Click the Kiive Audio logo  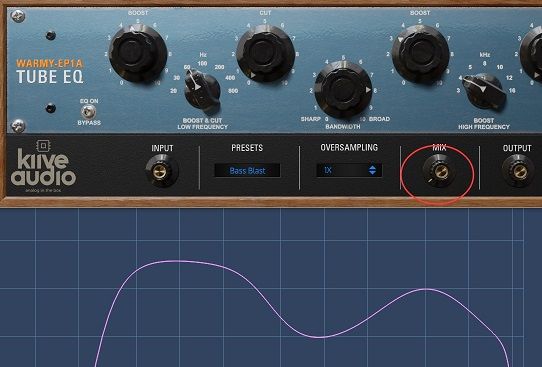point(43,167)
